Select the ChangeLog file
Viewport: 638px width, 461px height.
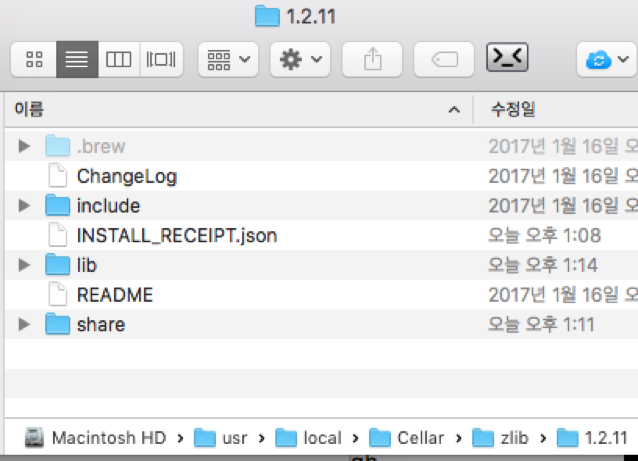pos(126,176)
